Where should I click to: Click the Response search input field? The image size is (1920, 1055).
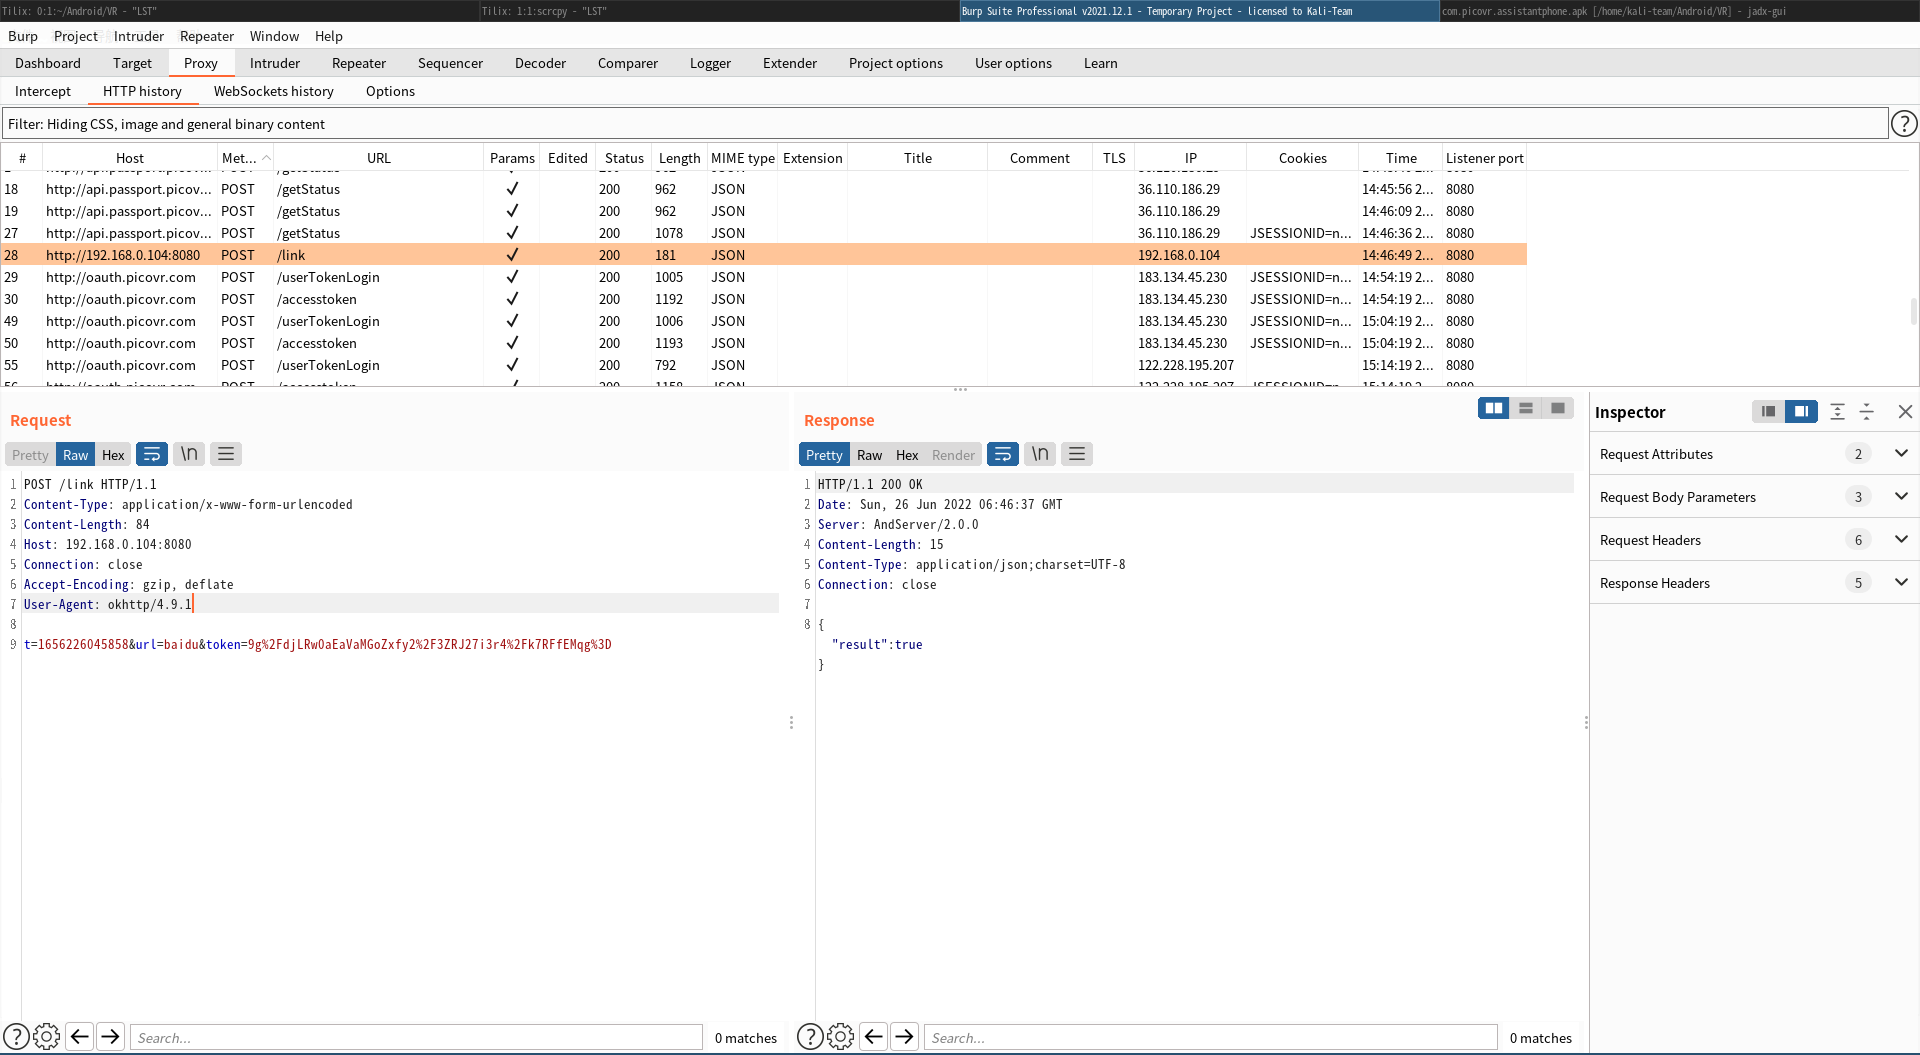[1210, 1037]
